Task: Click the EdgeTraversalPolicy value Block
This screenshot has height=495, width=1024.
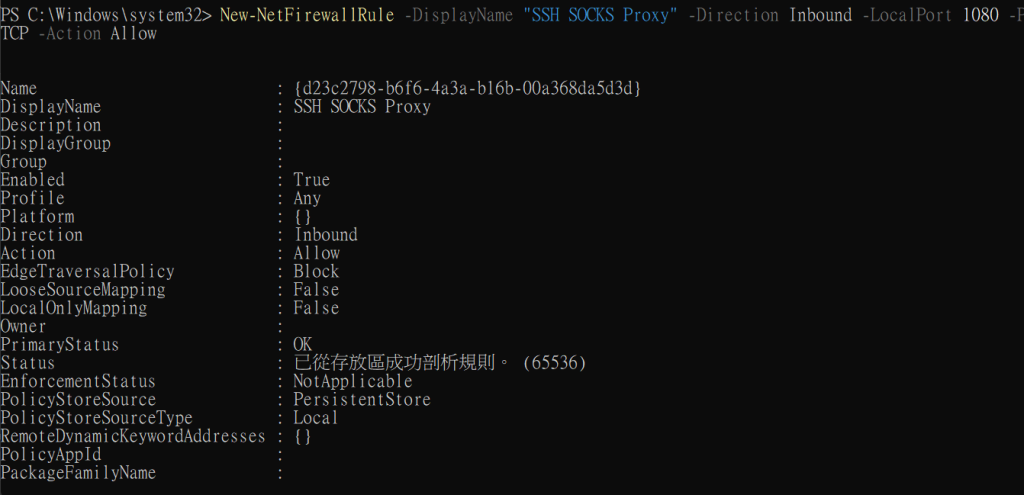Action: click(316, 271)
